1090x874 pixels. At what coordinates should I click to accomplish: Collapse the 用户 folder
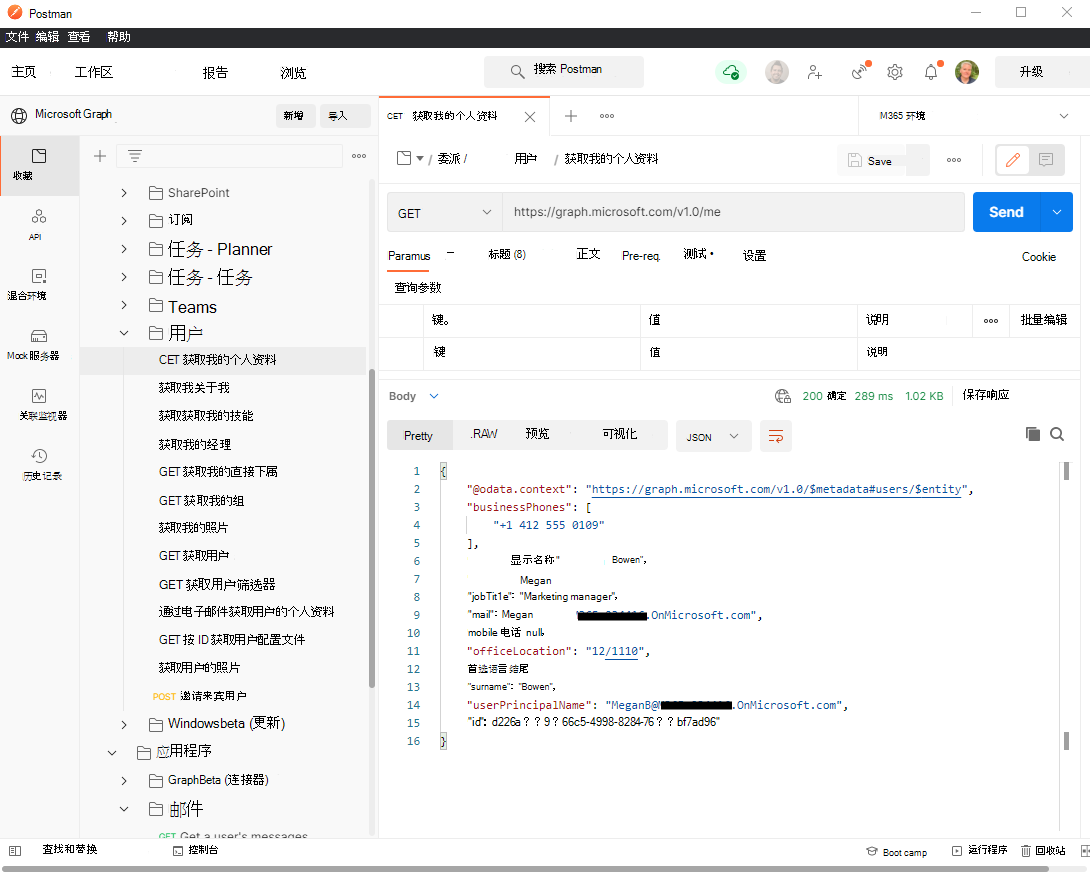pyautogui.click(x=124, y=333)
